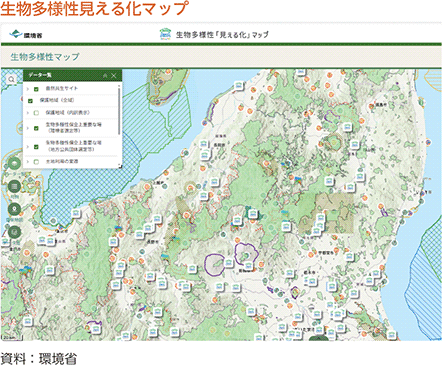442x365 pixels.
Task: Expand the 自然共生サイト layer group arrow
Action: point(28,89)
